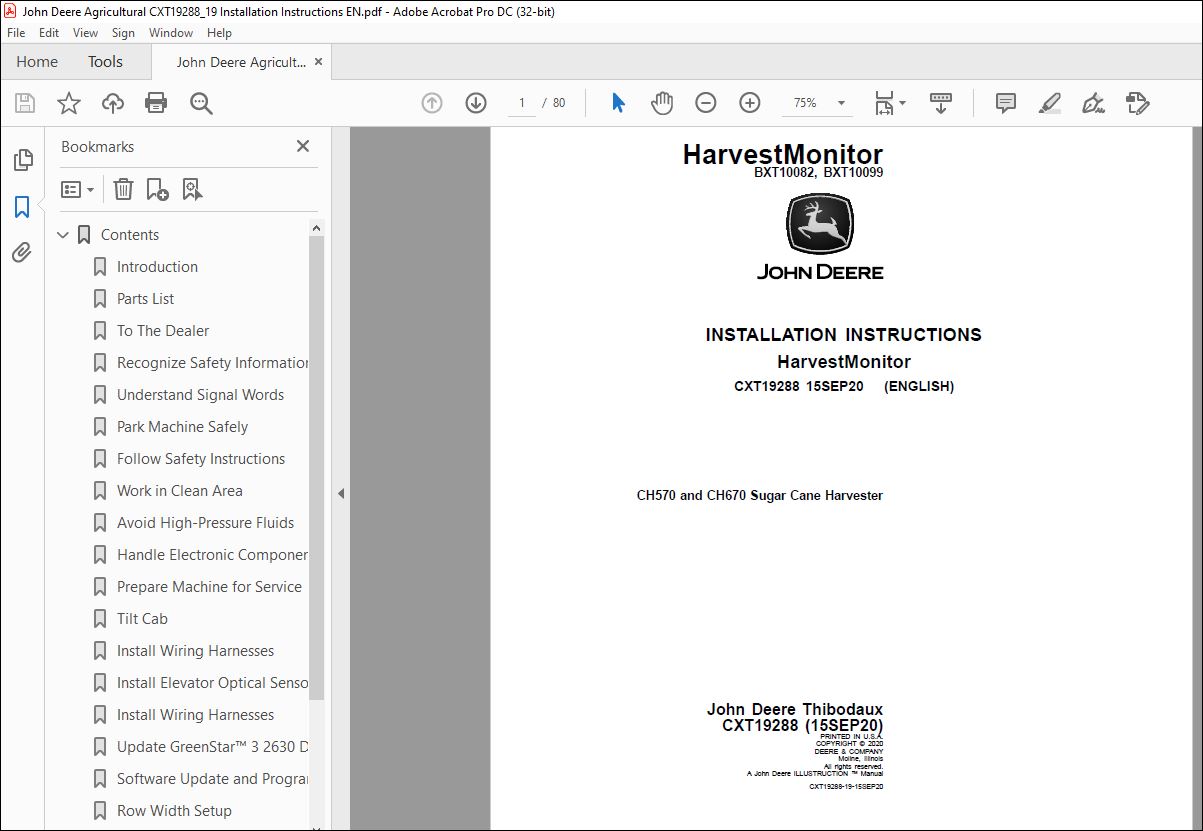Open Update GreenStar 3 2630 bookmark
The image size is (1203, 831).
(212, 747)
